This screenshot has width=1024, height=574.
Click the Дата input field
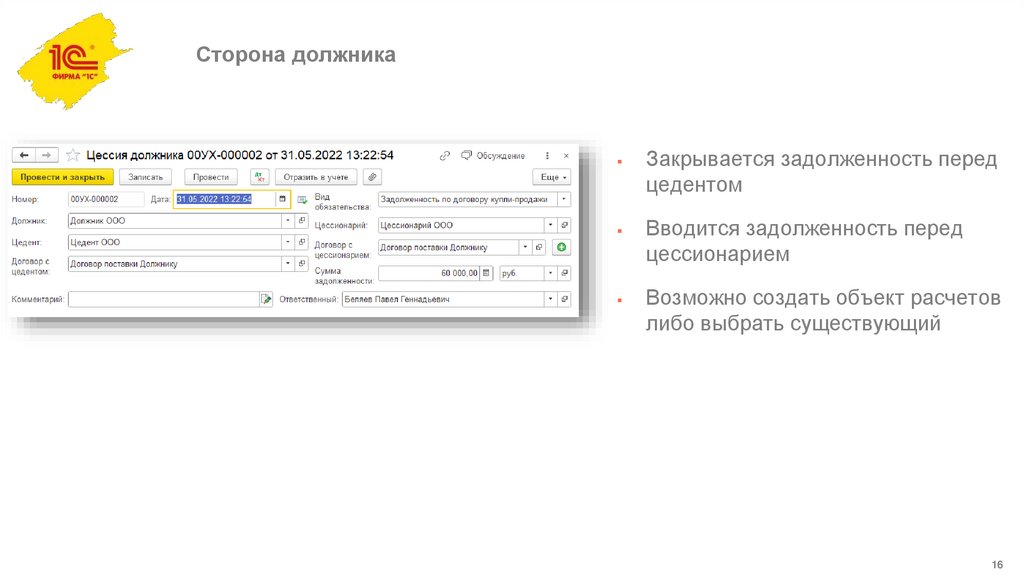[224, 199]
